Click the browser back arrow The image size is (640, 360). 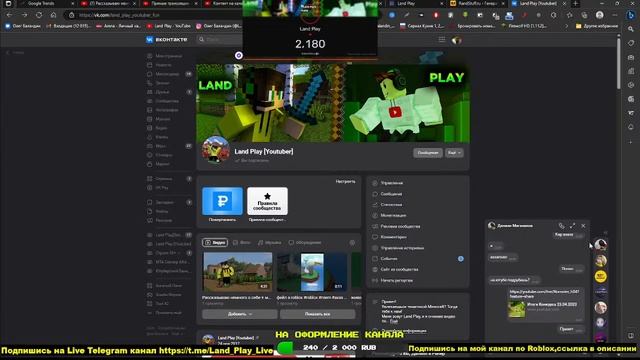(x=9, y=15)
